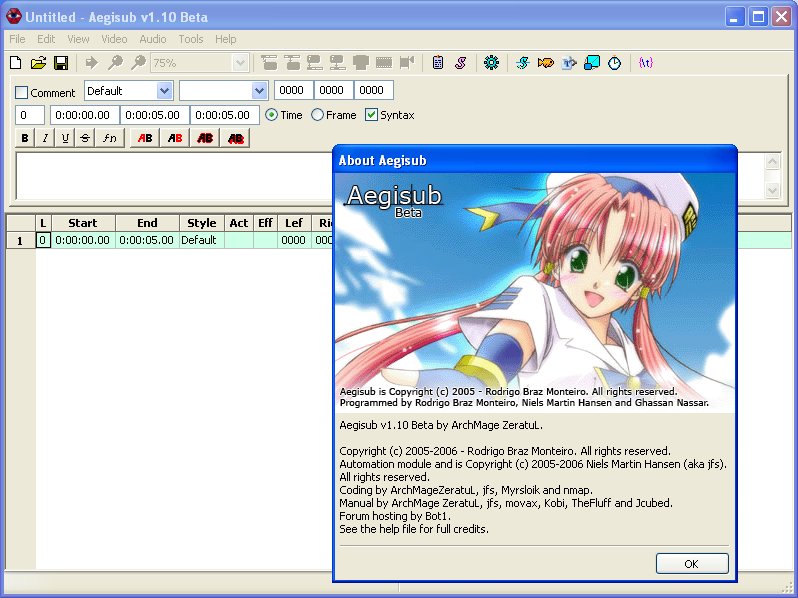
Task: Open a file with the folder icon
Action: tap(39, 63)
